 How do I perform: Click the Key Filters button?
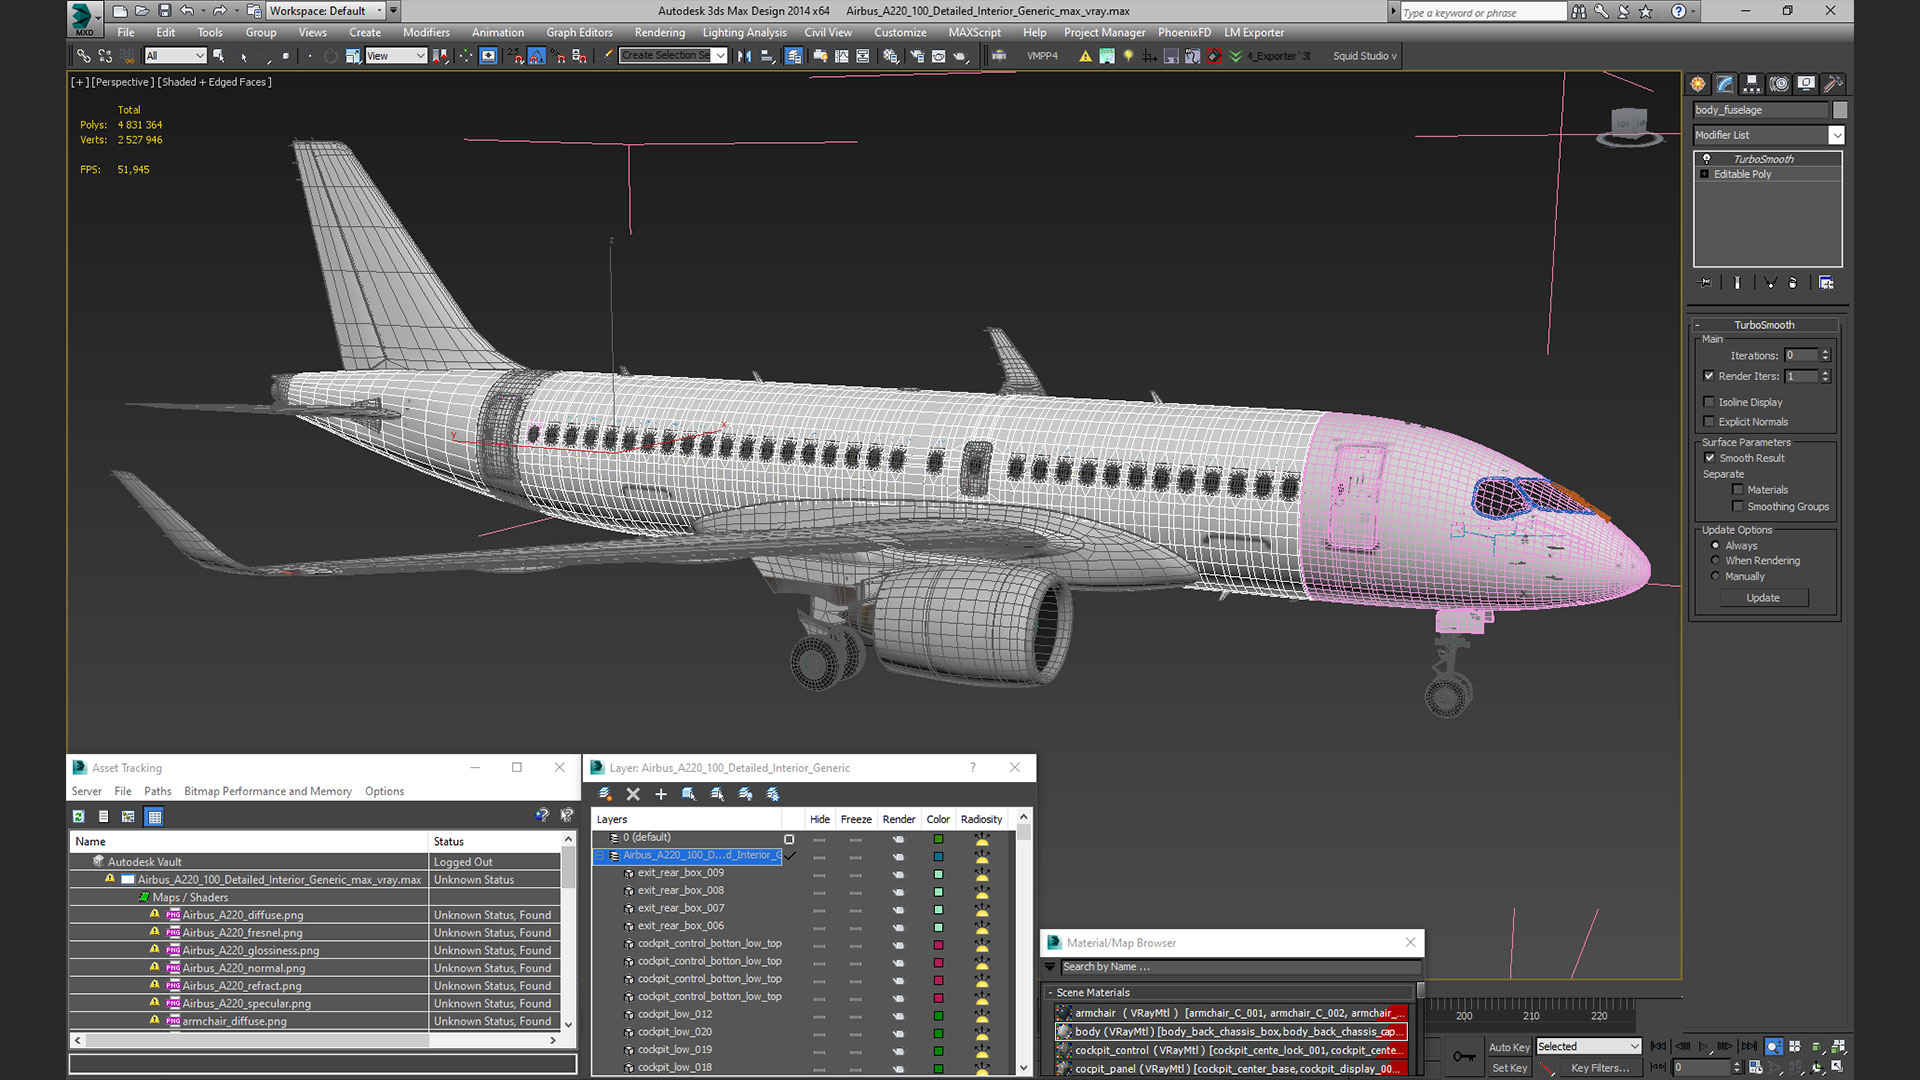click(1599, 1068)
